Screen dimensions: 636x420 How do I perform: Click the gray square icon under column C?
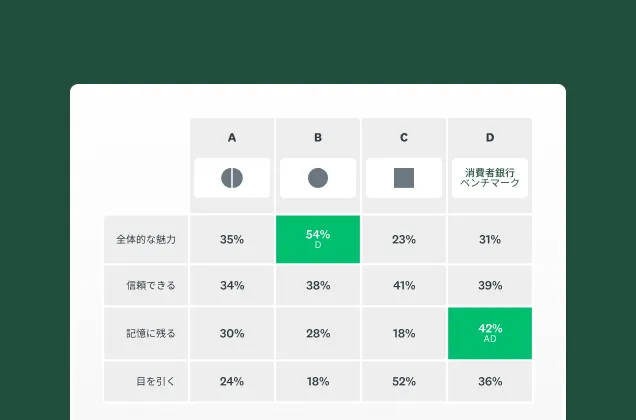tap(404, 178)
